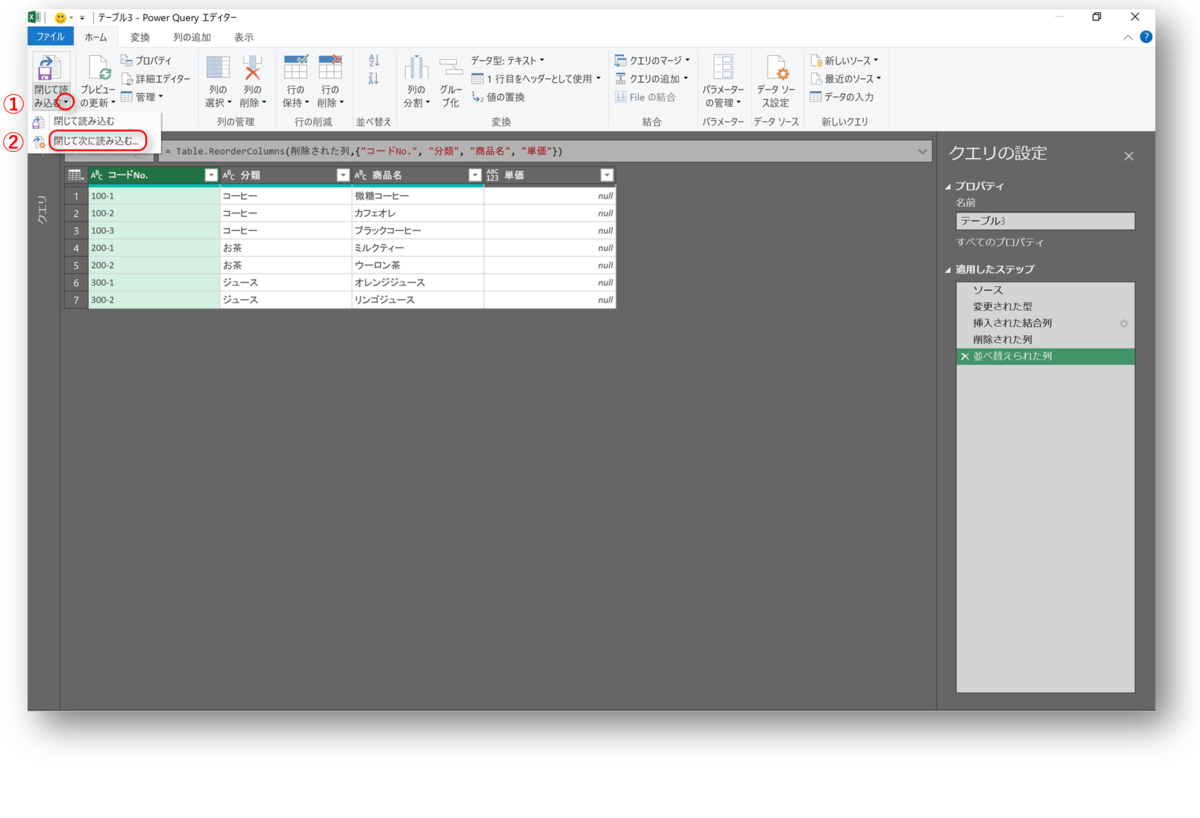Image resolution: width=1200 pixels, height=818 pixels.
Task: Open データソース設定 data source settings
Action: [x=776, y=82]
